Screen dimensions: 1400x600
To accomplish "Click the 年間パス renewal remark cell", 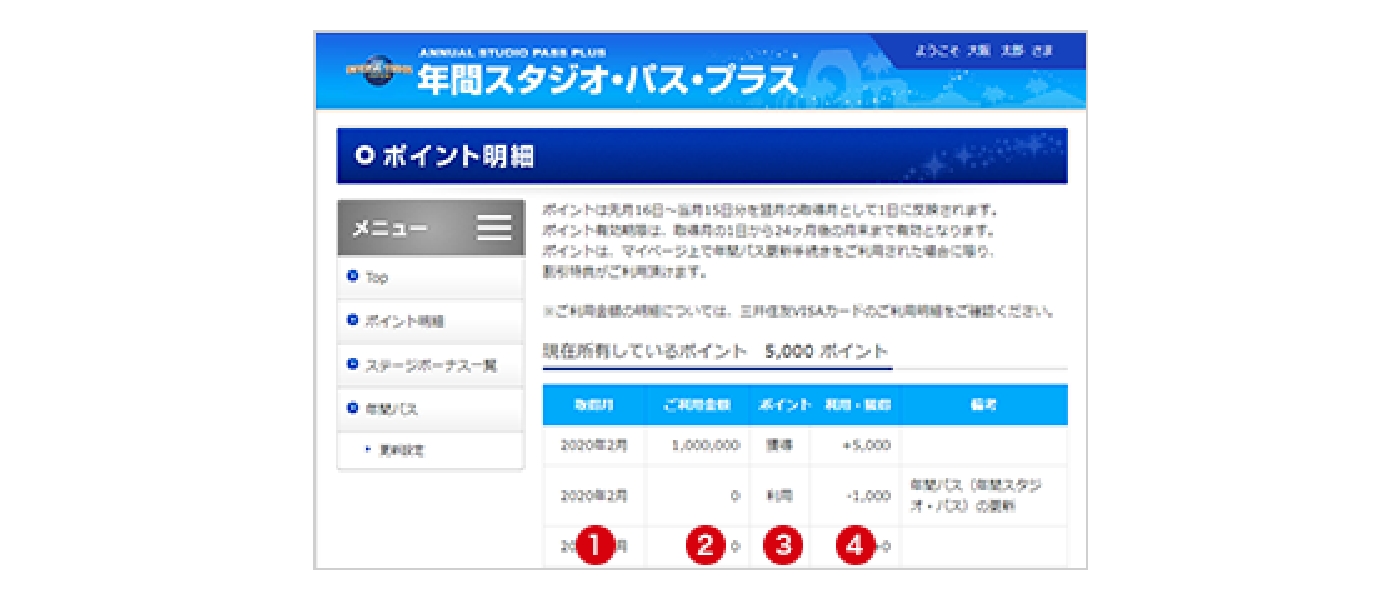I will coord(984,495).
